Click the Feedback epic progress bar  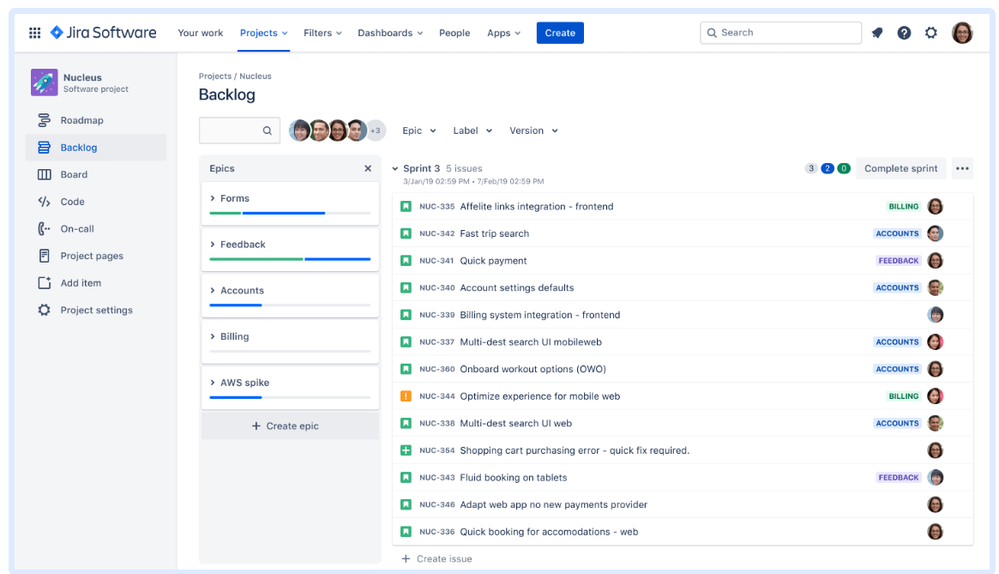[x=290, y=259]
